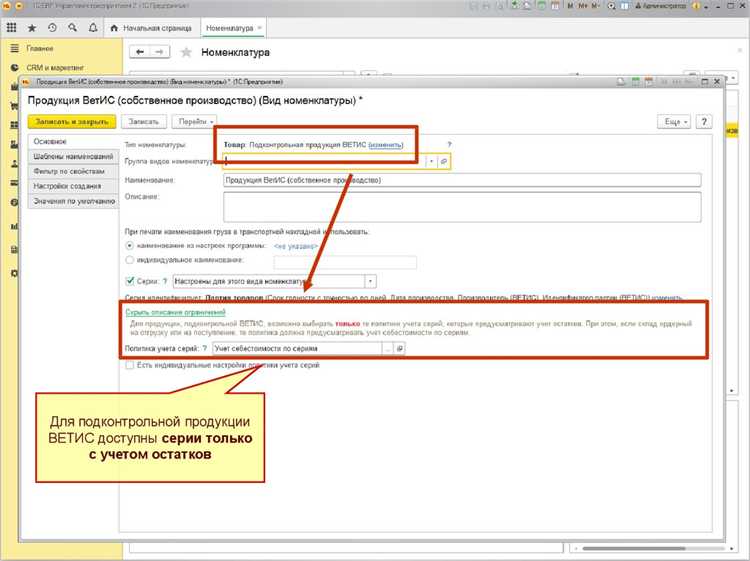Open the CRM и маркетинг section

55,67
